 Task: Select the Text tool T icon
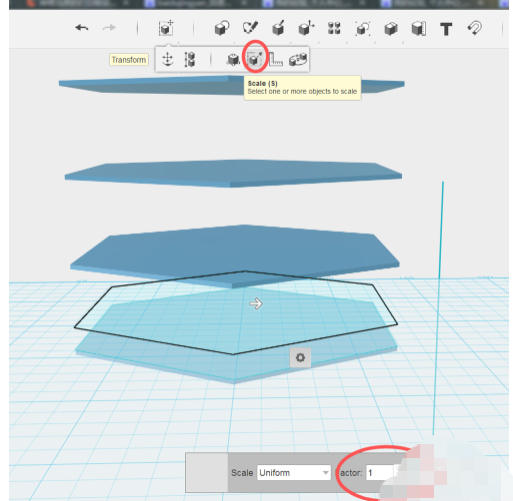coord(446,29)
